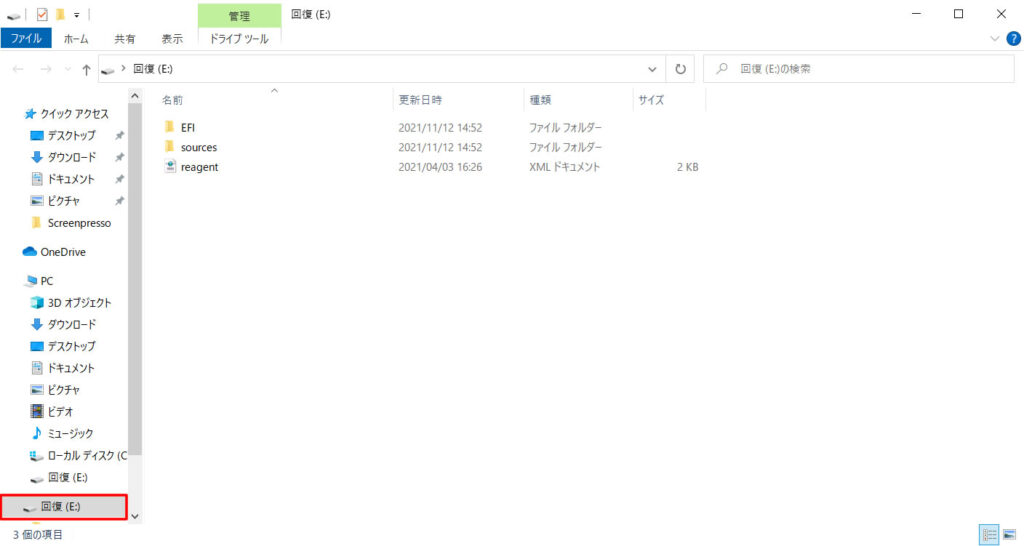Click the navigation pane scrollbar thumb

coord(135,280)
